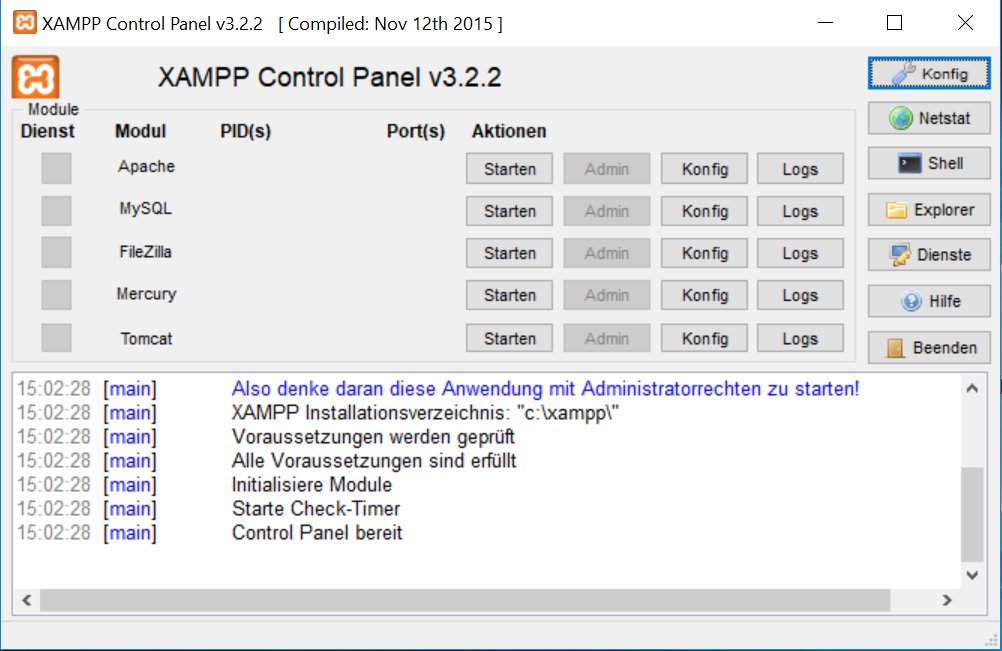View Logs for Mercury

coord(800,295)
